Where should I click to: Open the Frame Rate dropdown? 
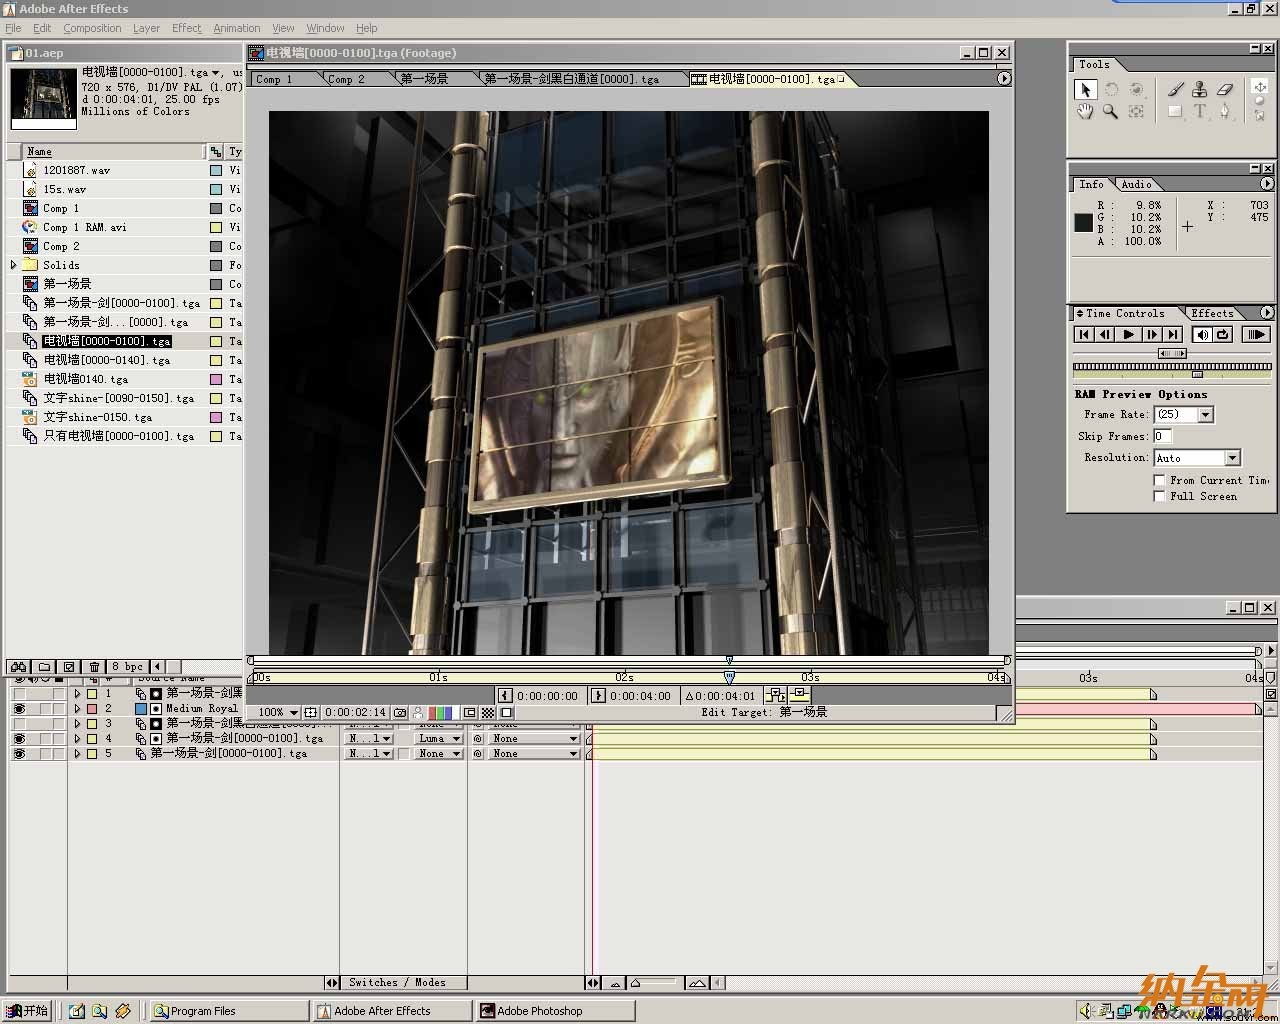[x=1205, y=414]
